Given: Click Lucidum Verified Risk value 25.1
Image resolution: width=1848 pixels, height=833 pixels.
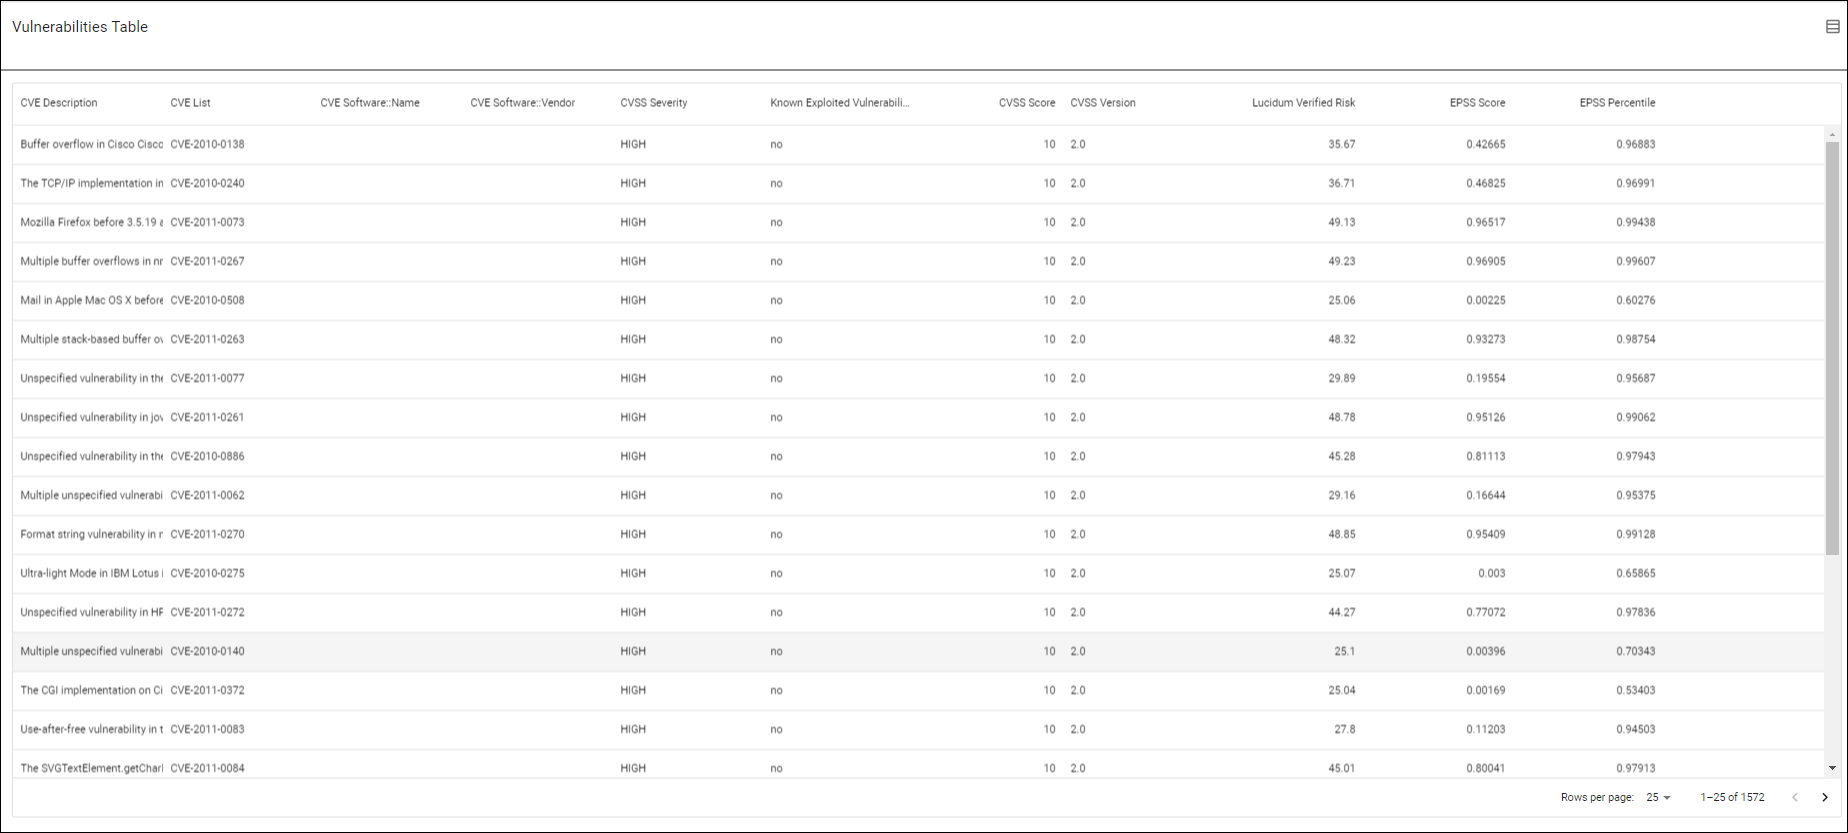Looking at the screenshot, I should [1345, 651].
